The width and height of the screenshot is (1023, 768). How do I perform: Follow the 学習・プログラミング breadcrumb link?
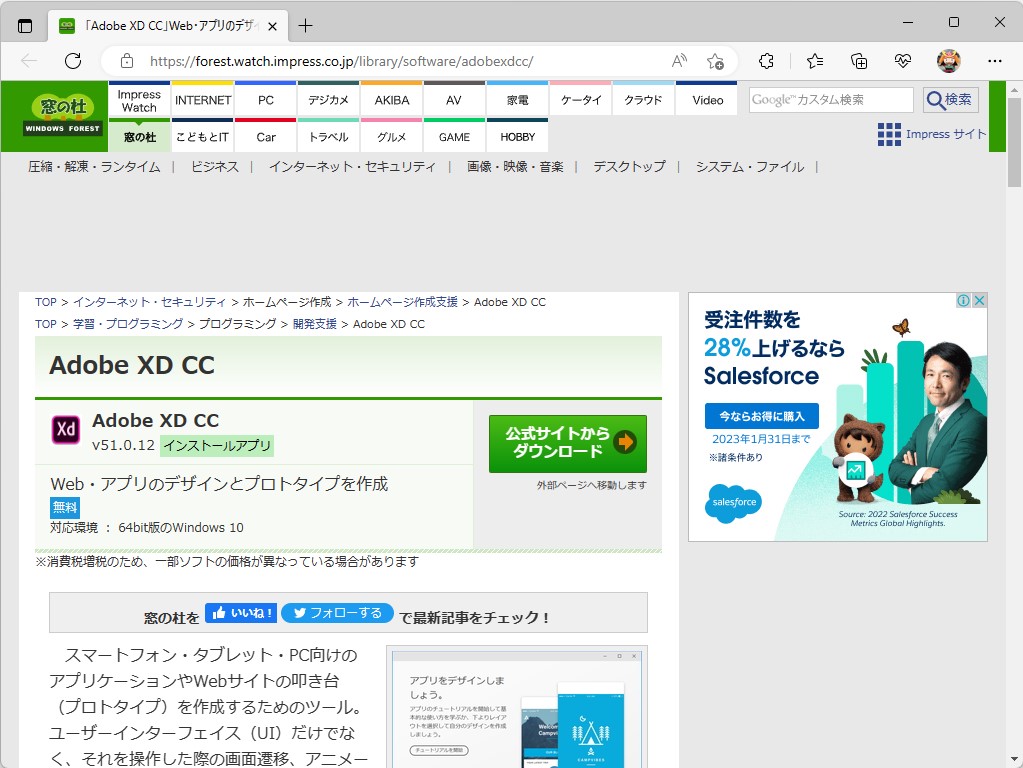coord(128,324)
